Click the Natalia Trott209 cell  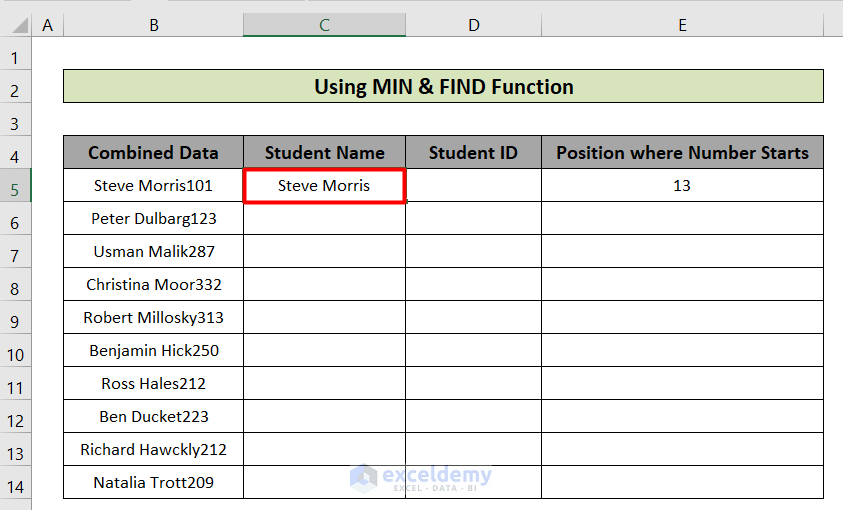coord(153,482)
